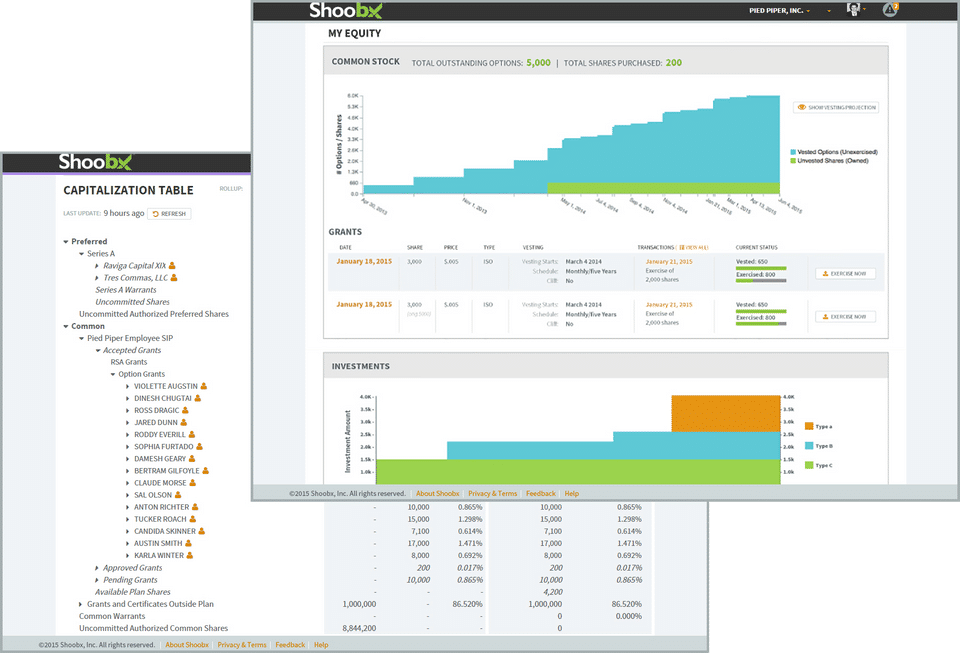The image size is (960, 653).
Task: Select Uncommitted Authorized Common Shares row
Action: (x=153, y=628)
